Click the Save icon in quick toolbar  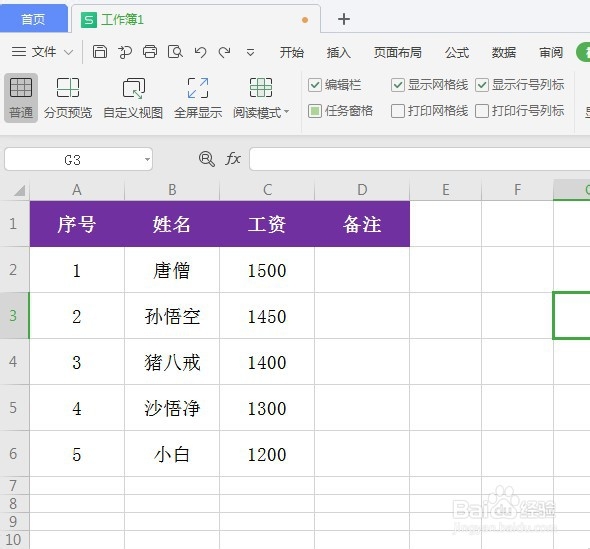[x=100, y=52]
